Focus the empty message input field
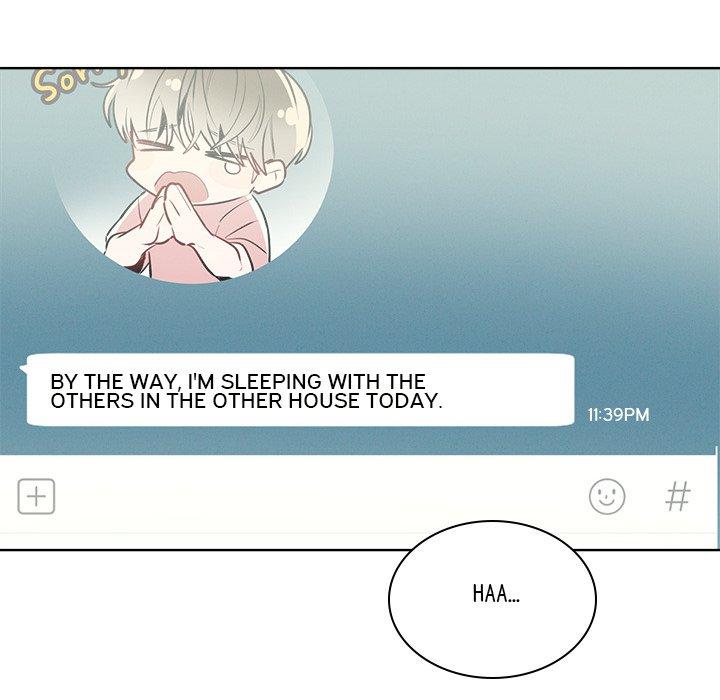The height and width of the screenshot is (700, 720). tap(321, 497)
